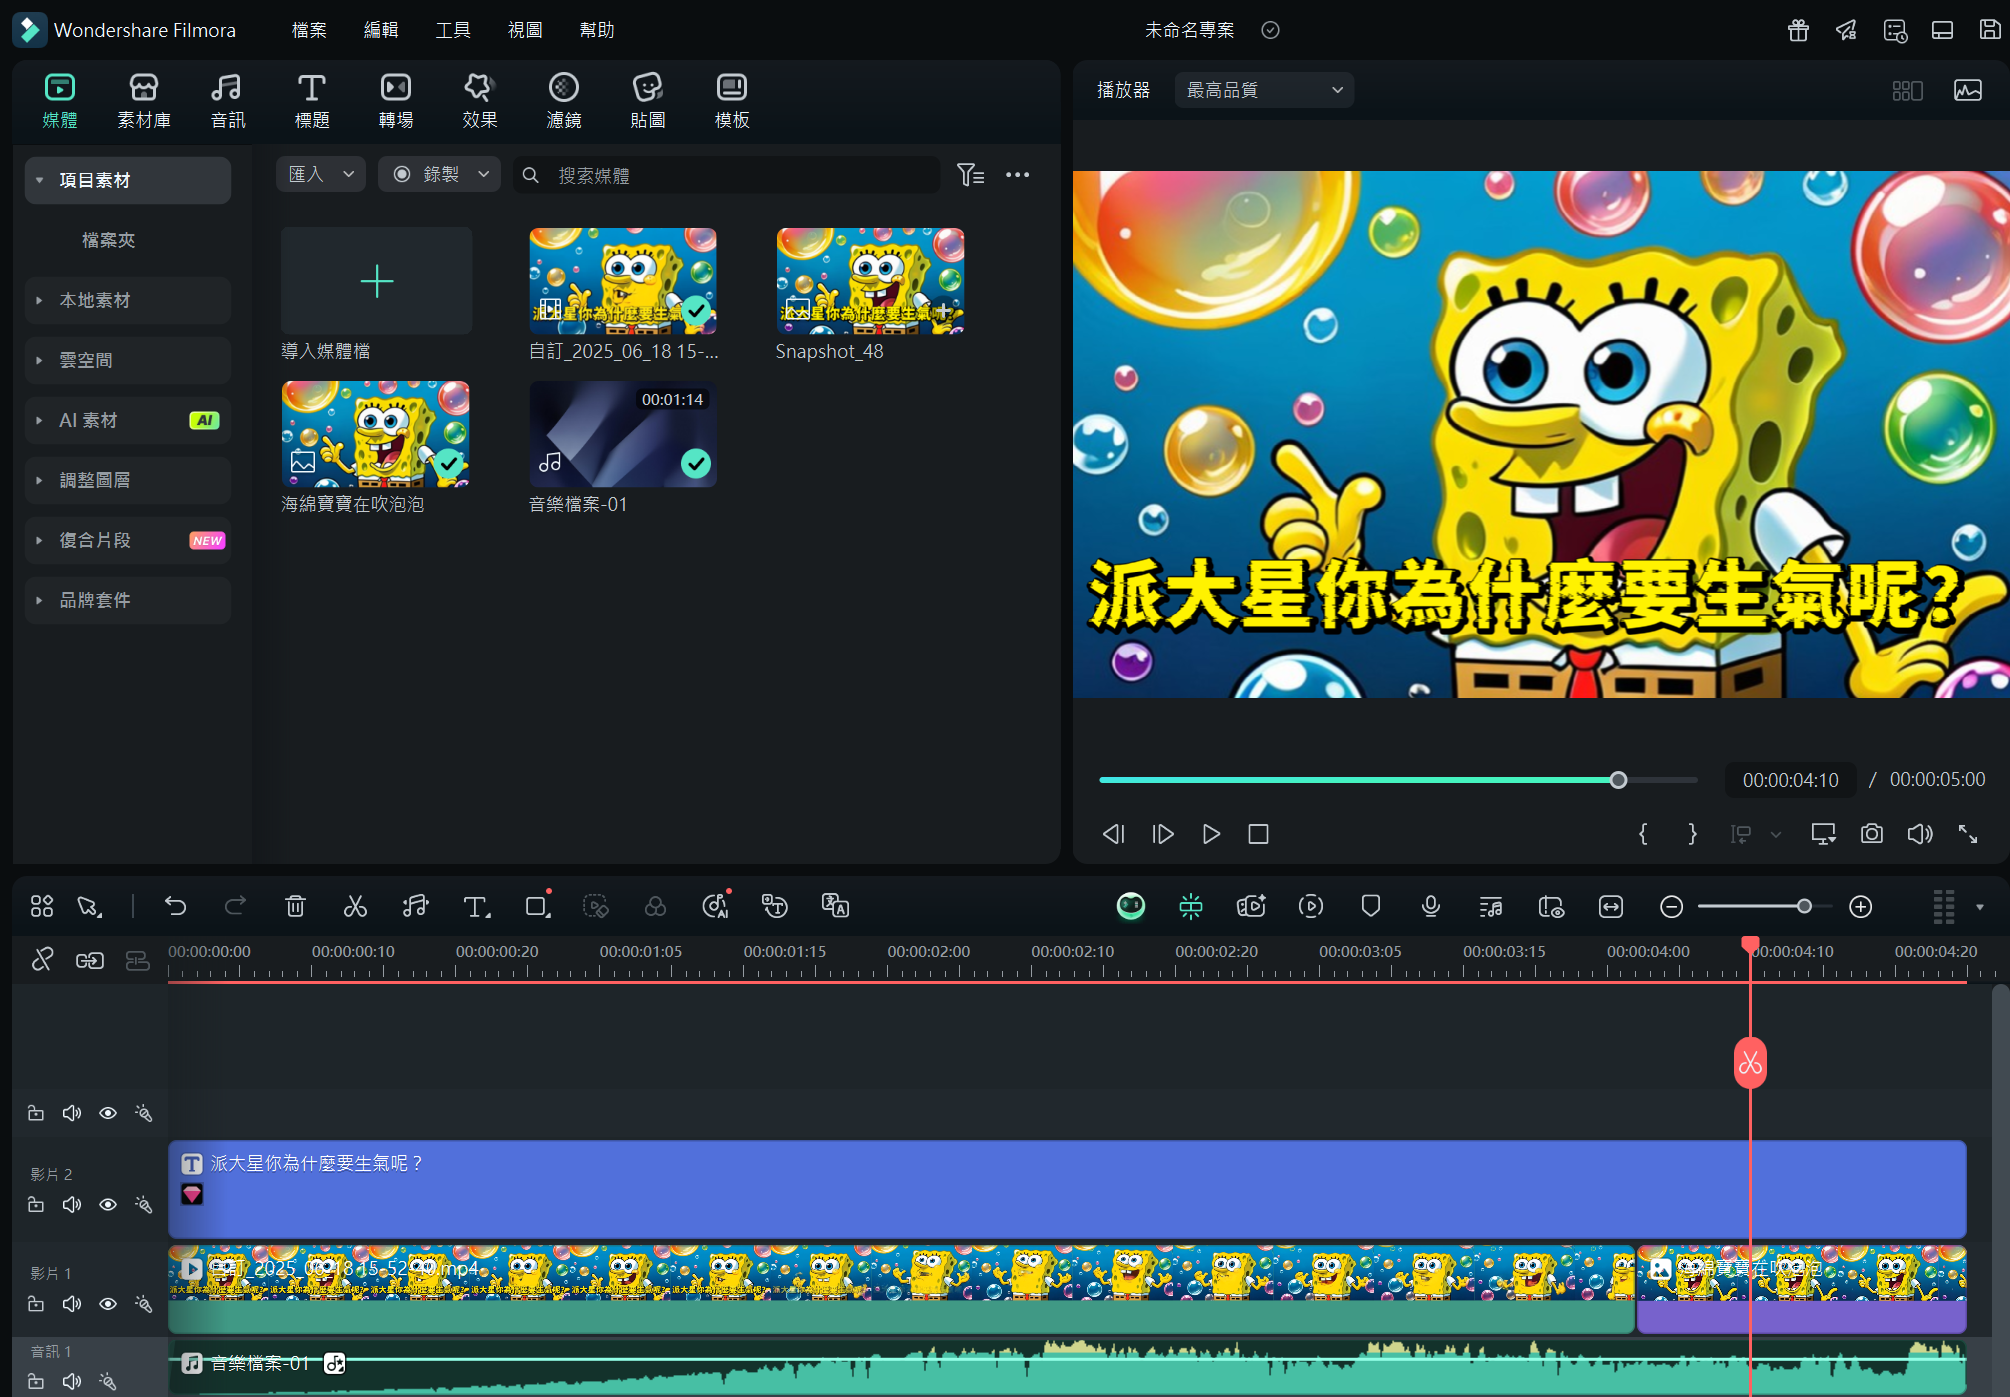
Task: Click the play button in player
Action: tap(1211, 834)
